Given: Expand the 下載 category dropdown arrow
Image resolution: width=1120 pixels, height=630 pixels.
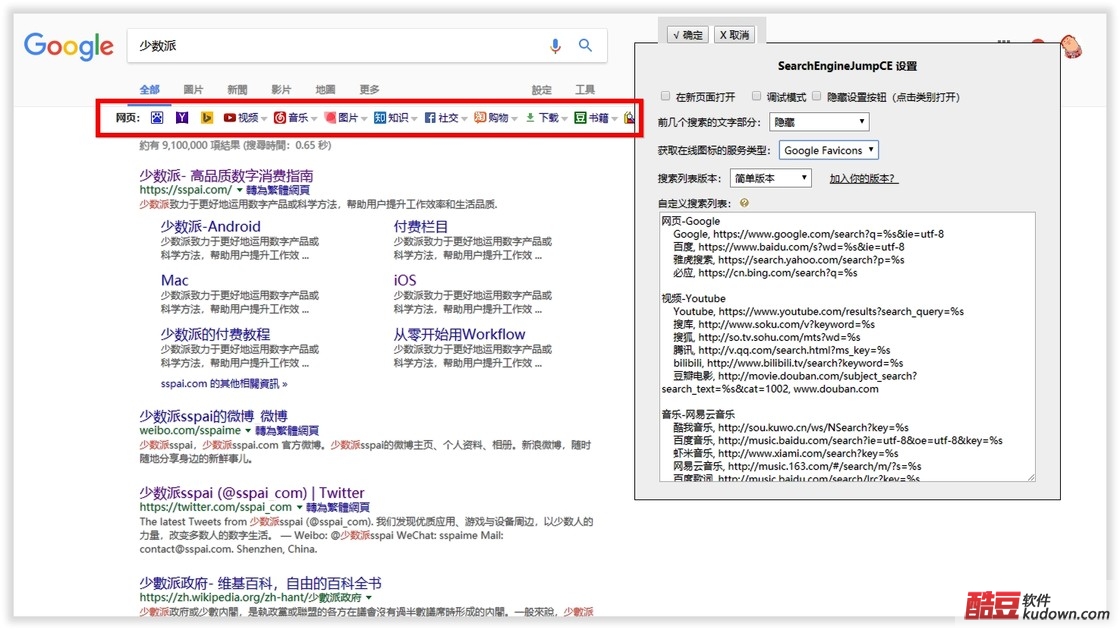Looking at the screenshot, I should pyautogui.click(x=564, y=119).
